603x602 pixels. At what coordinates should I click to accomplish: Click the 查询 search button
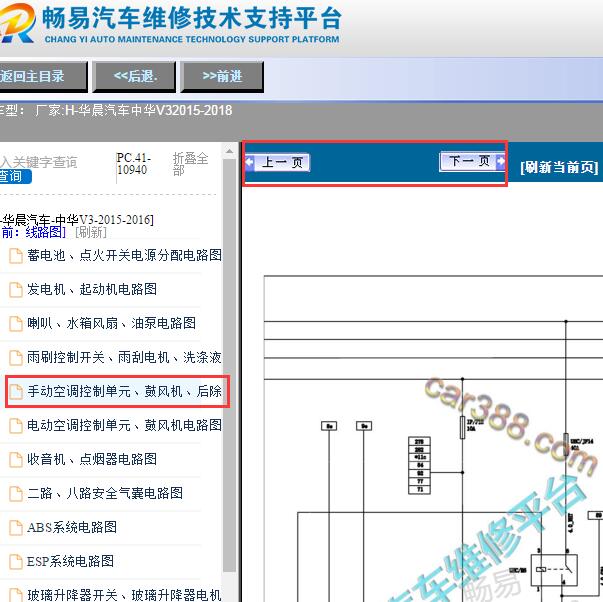(15, 177)
